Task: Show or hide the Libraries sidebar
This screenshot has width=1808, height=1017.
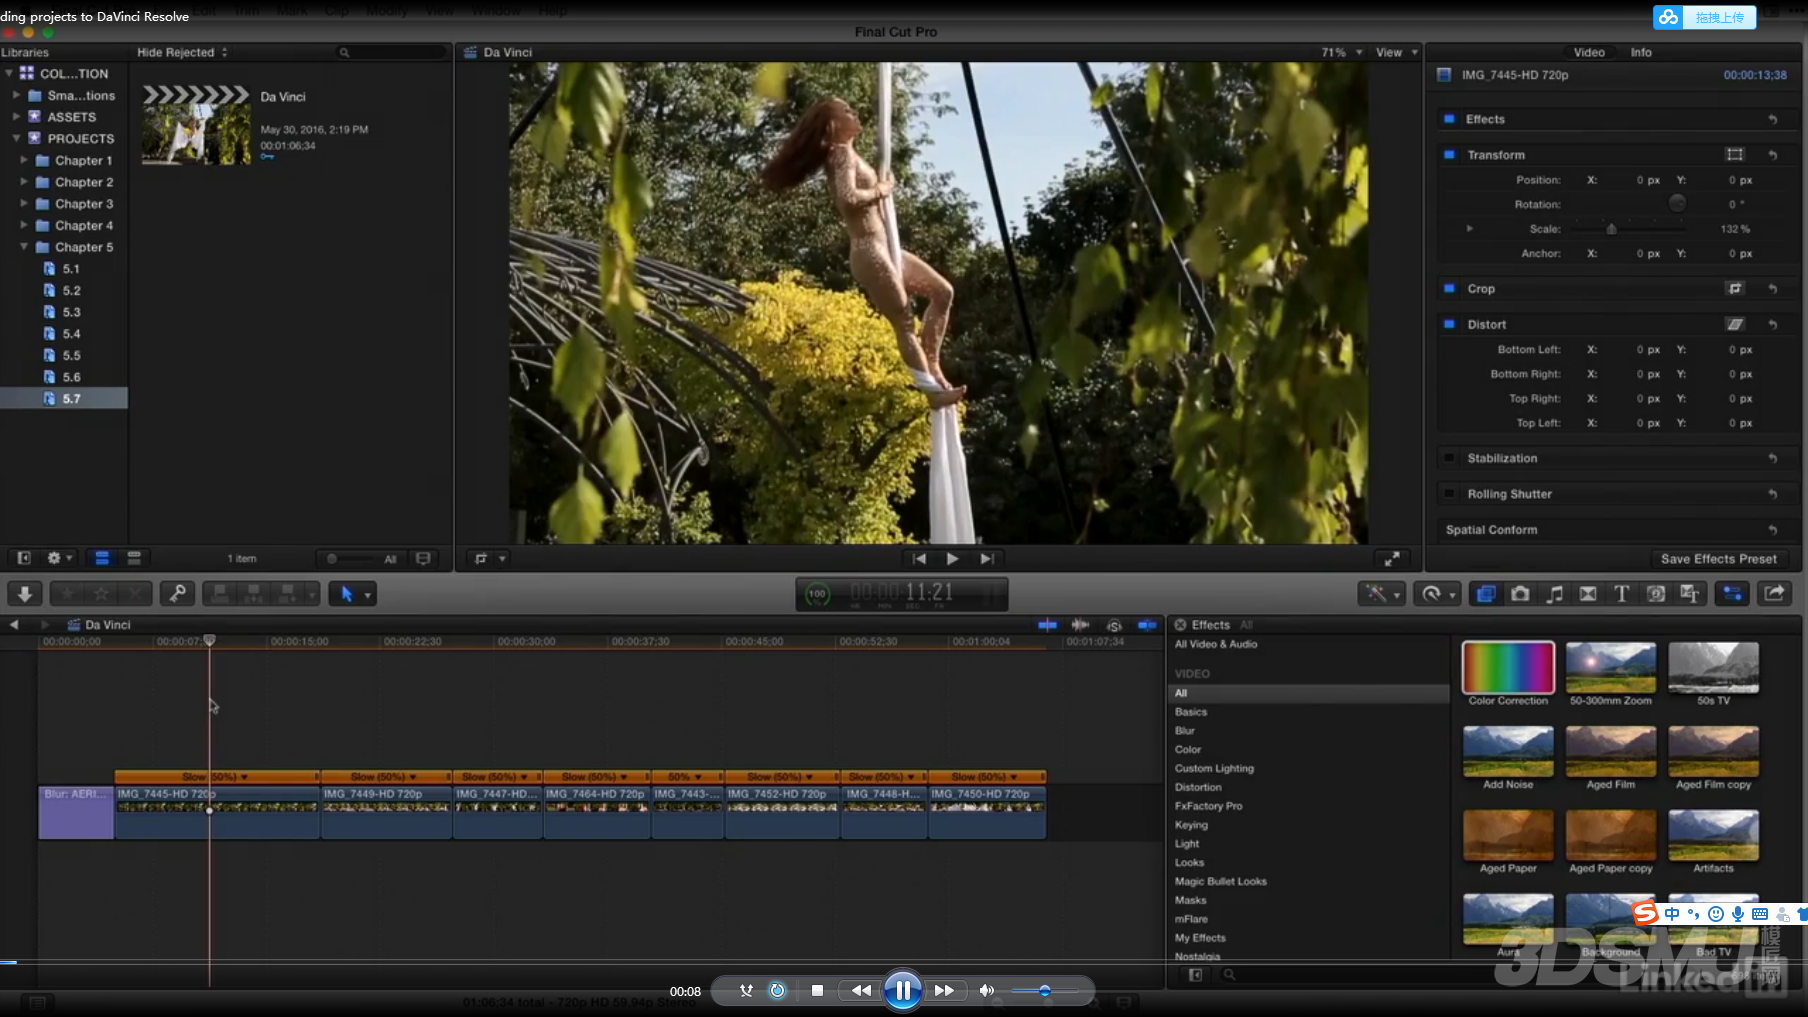Action: 24,558
